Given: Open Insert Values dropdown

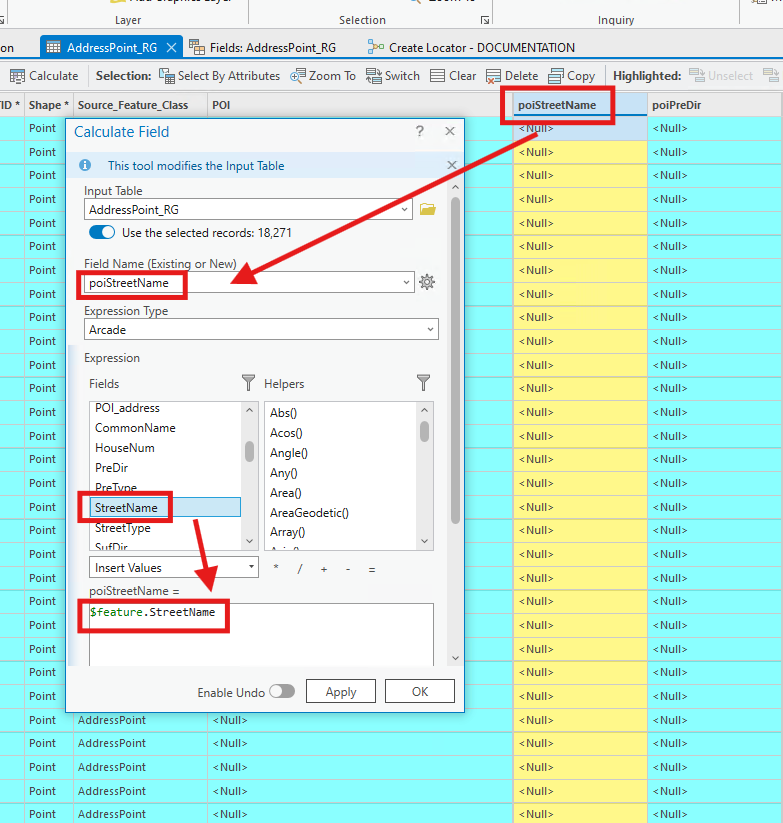Looking at the screenshot, I should pyautogui.click(x=251, y=567).
